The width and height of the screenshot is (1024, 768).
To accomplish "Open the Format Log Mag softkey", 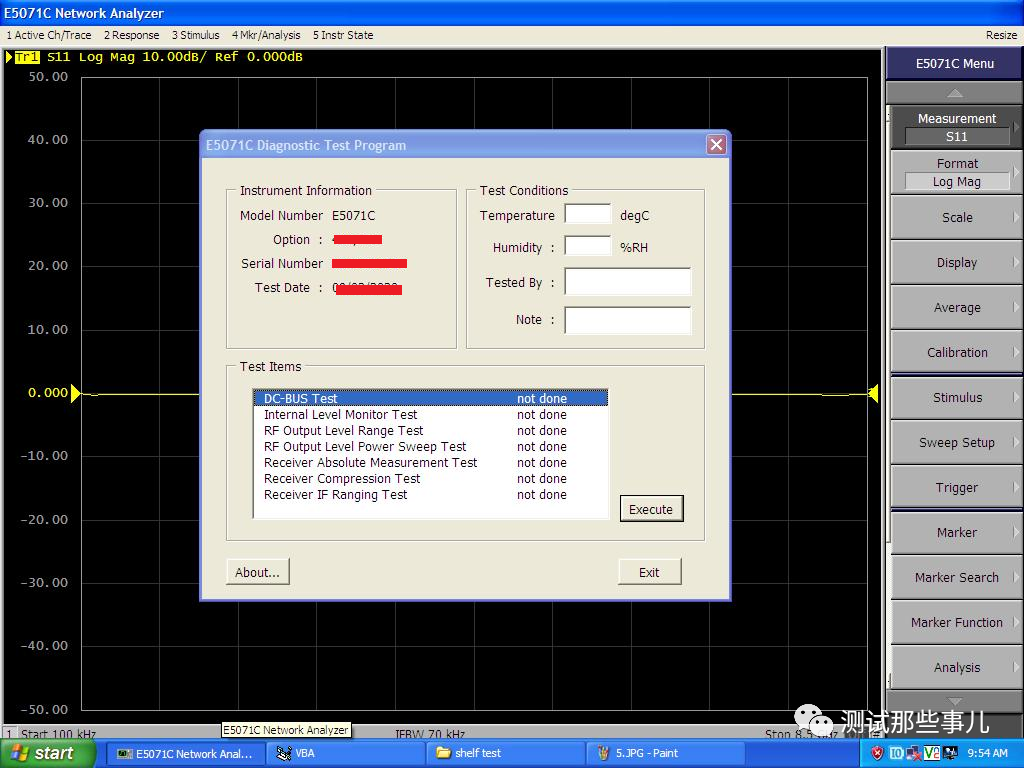I will click(956, 172).
